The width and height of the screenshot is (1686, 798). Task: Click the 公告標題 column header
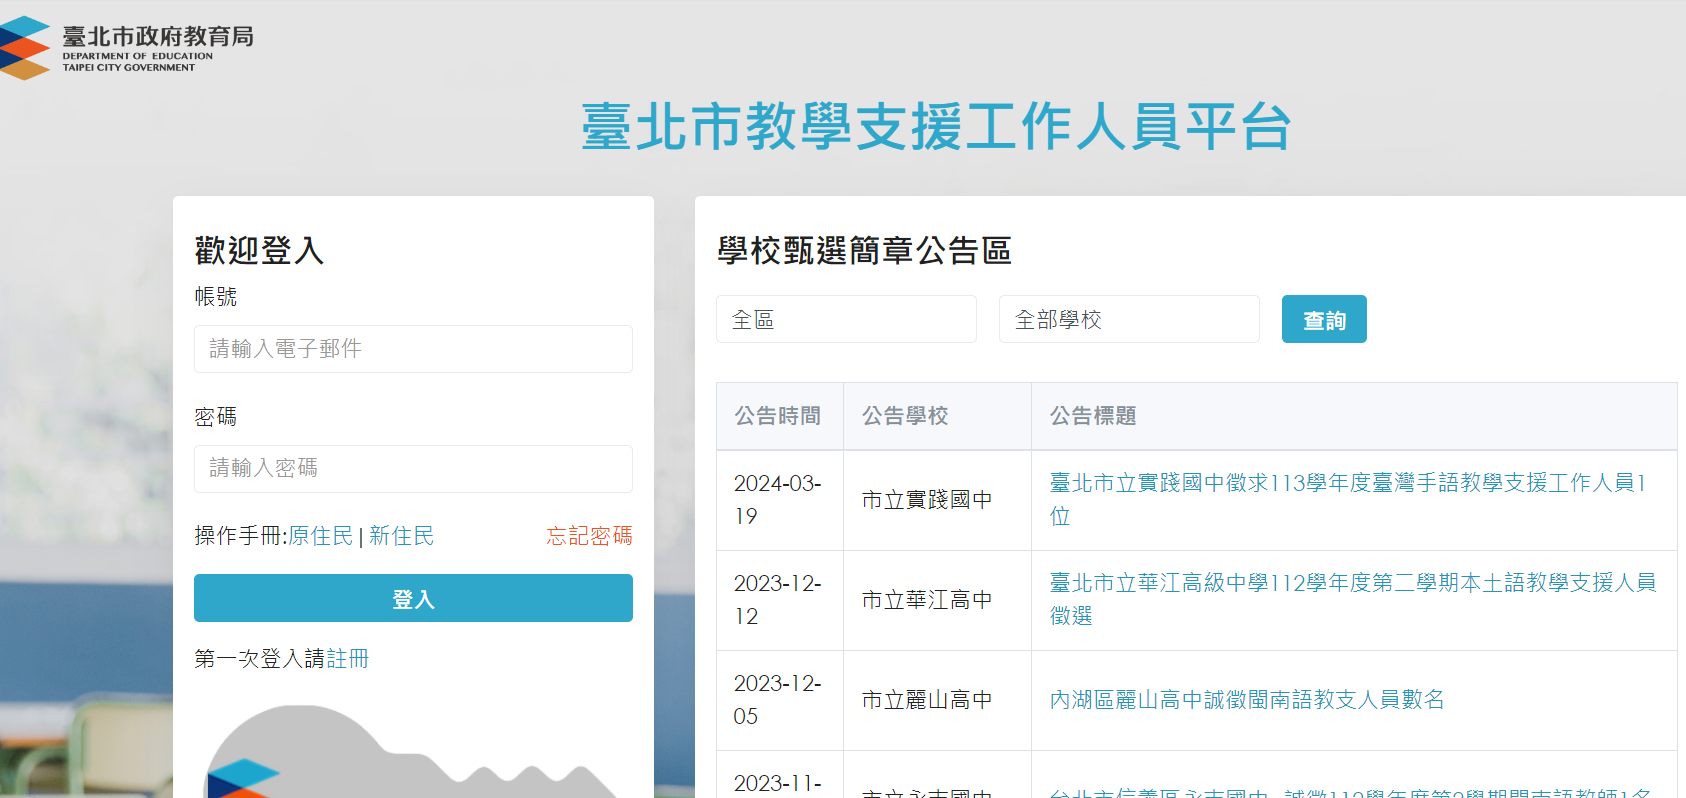tap(1354, 416)
